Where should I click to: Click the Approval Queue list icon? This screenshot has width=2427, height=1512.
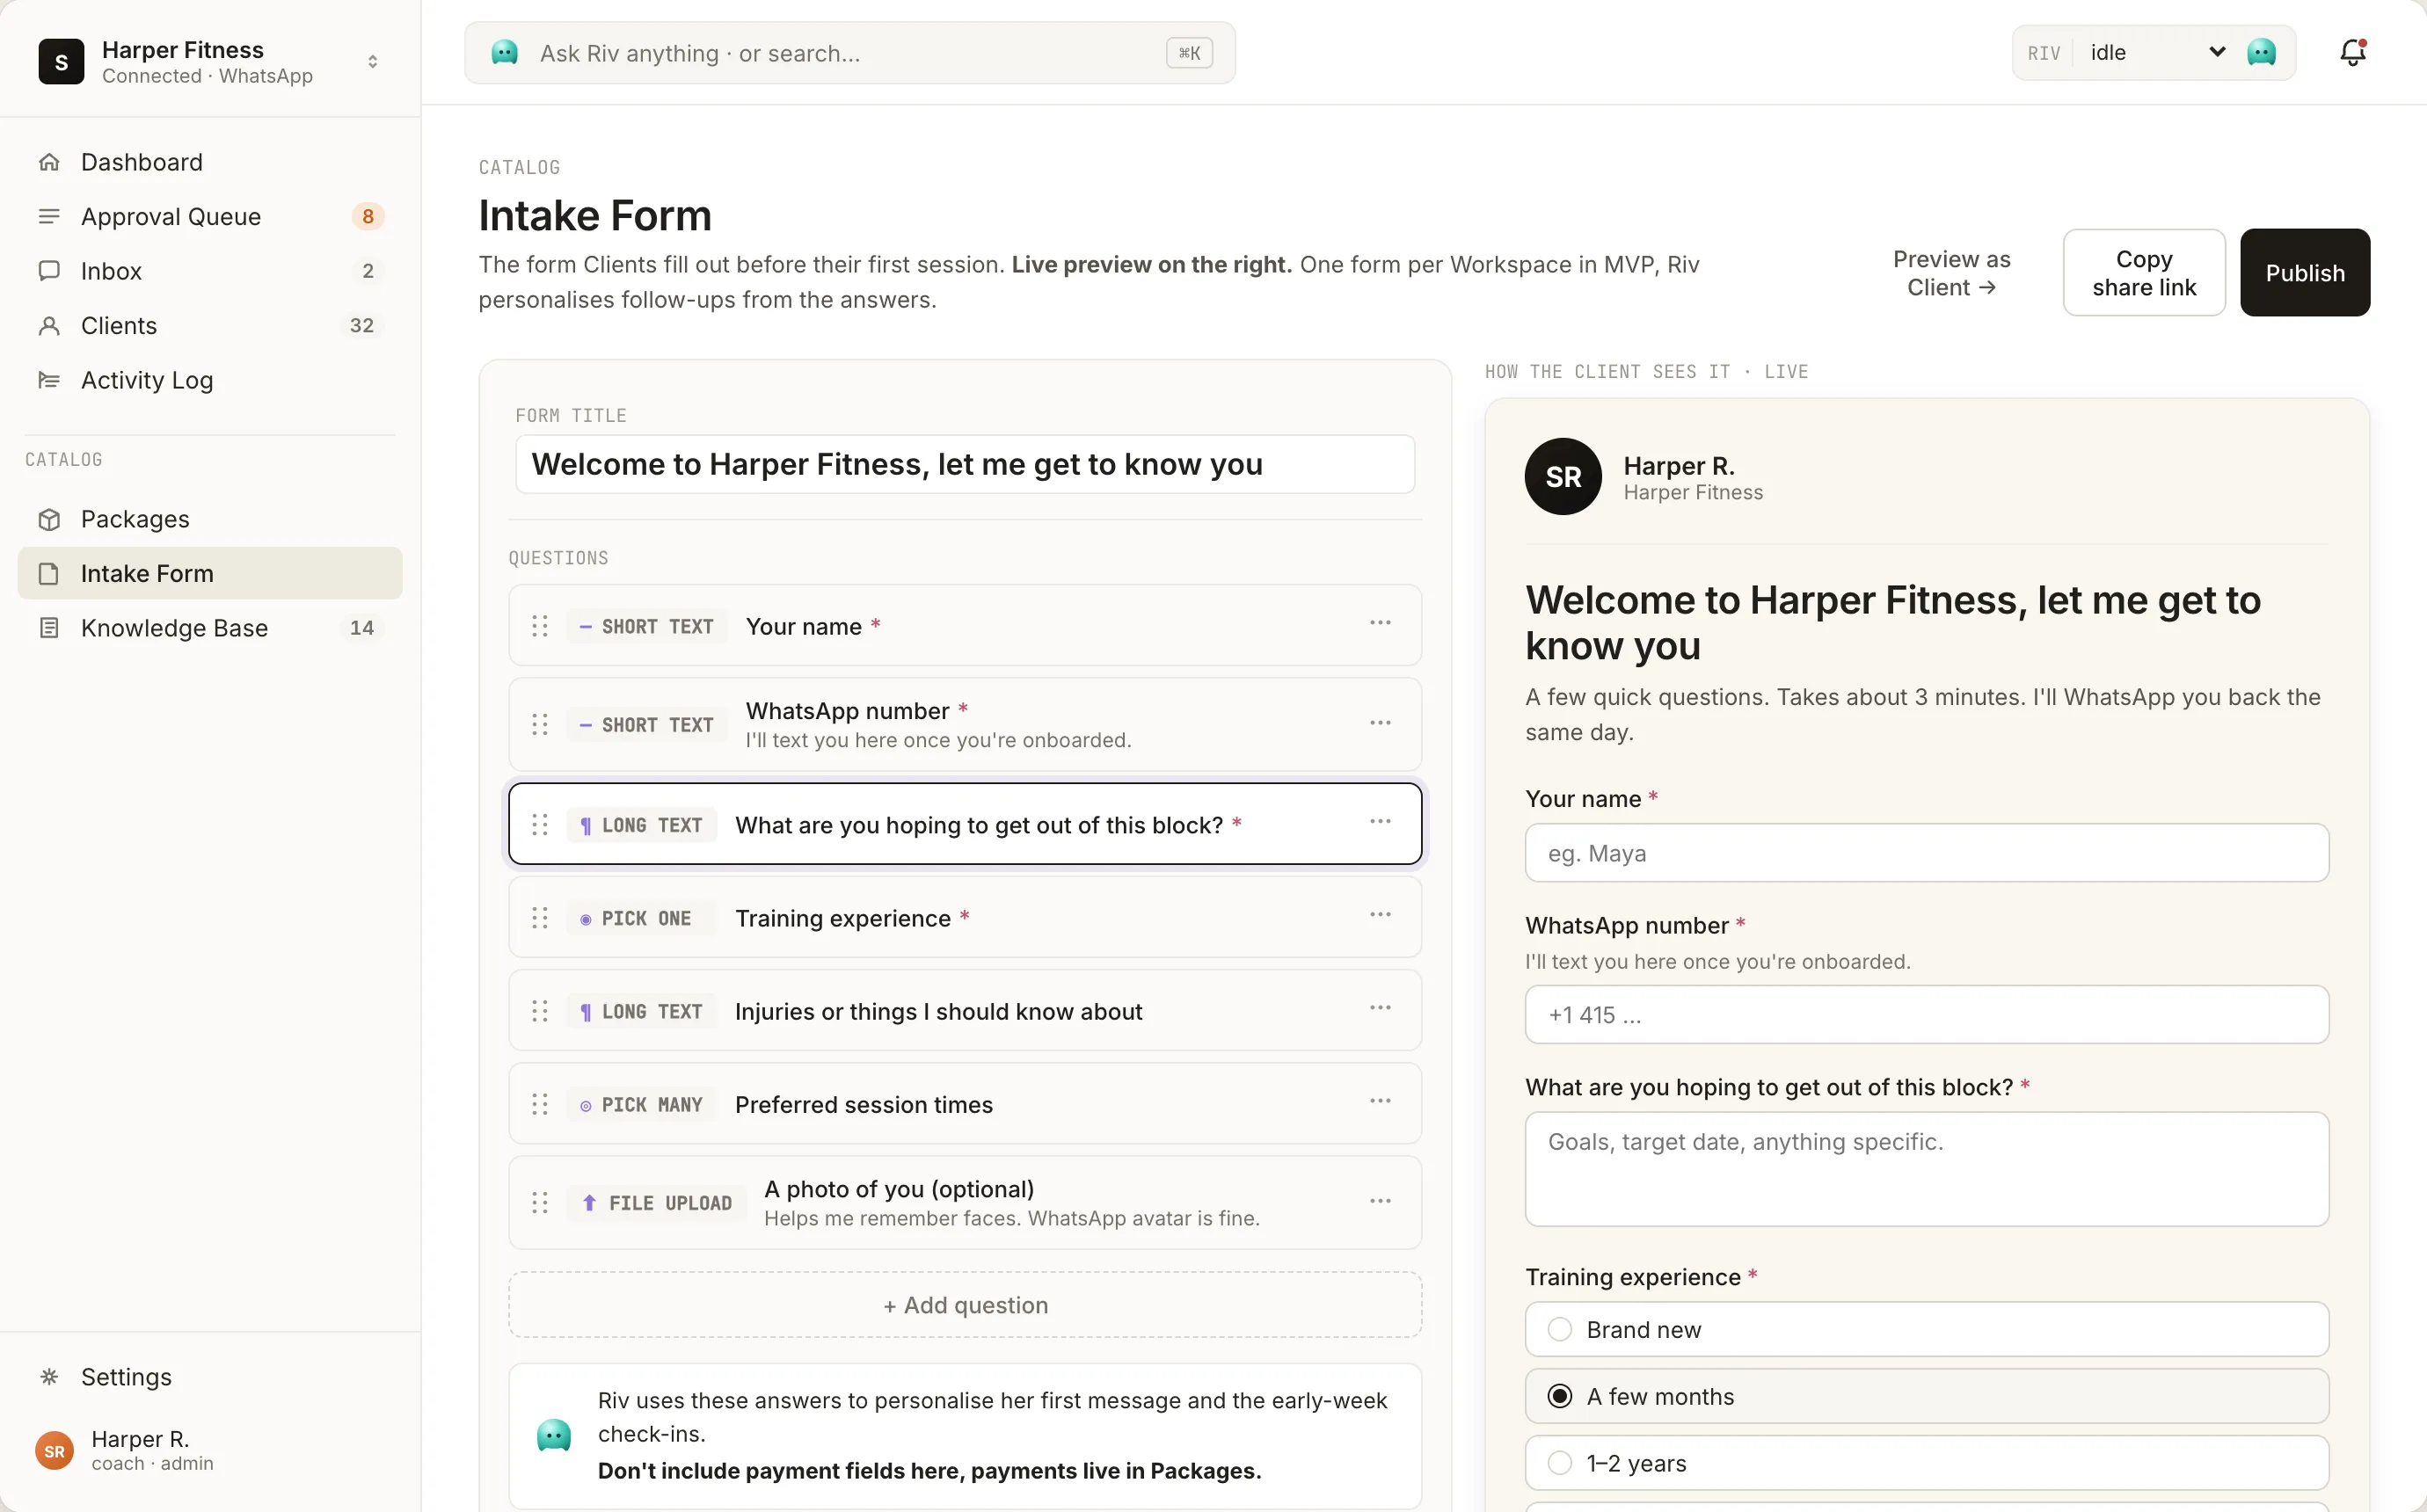point(49,217)
